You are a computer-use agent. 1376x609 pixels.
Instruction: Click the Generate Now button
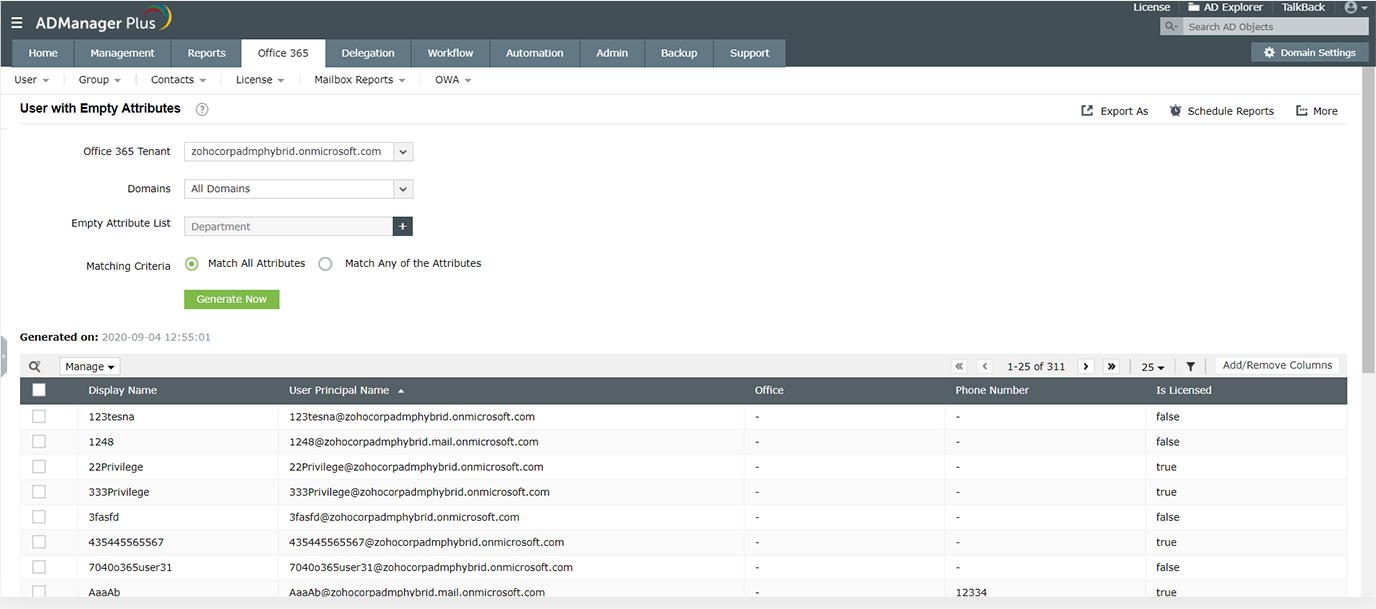click(231, 299)
